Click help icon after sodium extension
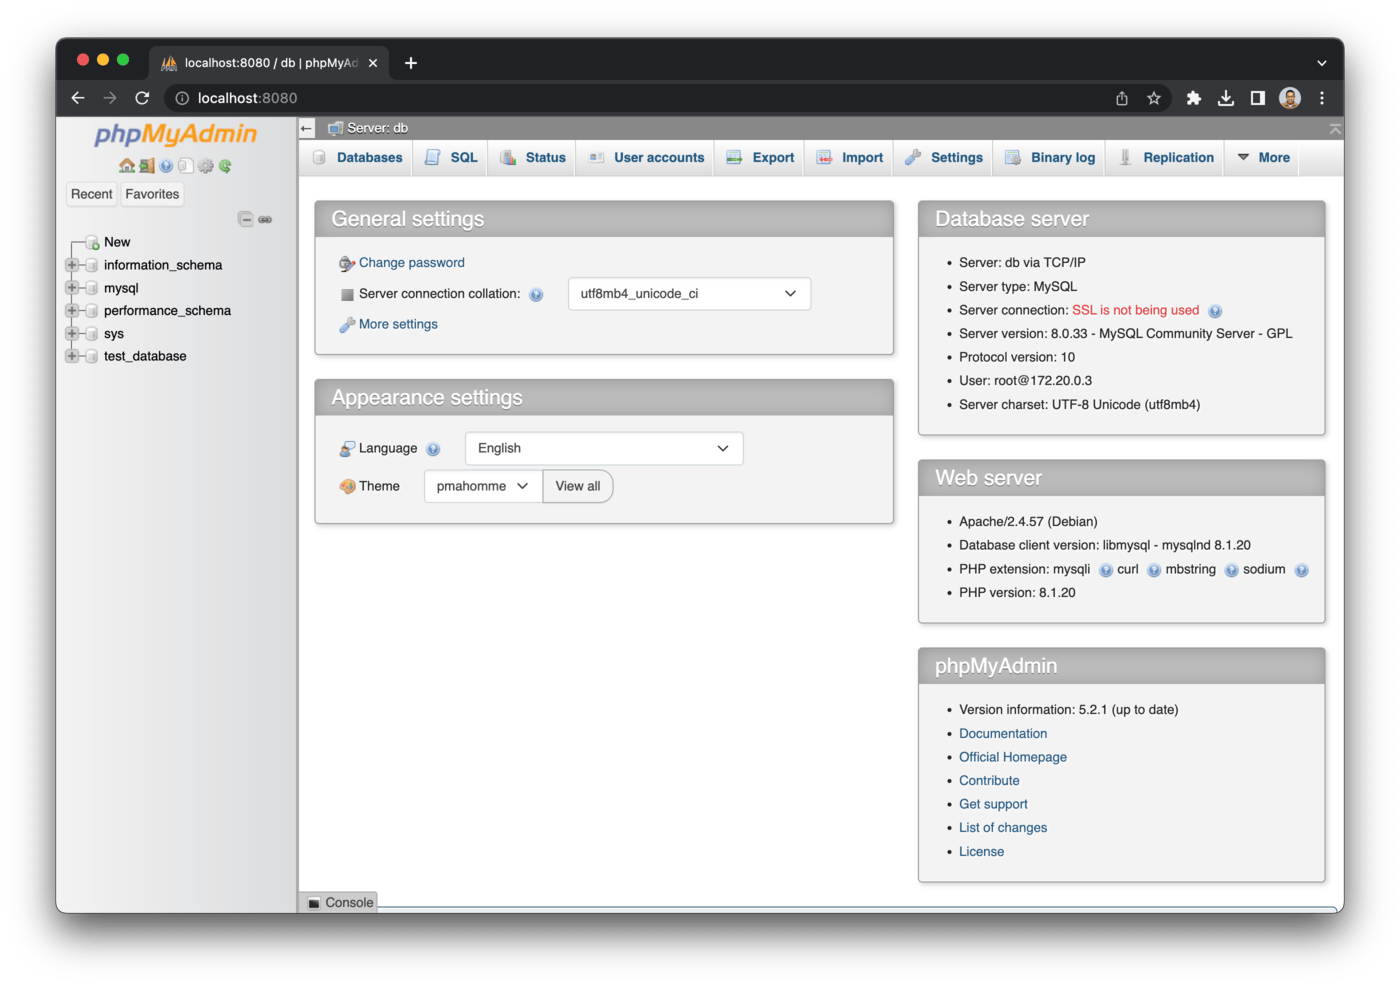Image resolution: width=1400 pixels, height=987 pixels. pyautogui.click(x=1301, y=570)
